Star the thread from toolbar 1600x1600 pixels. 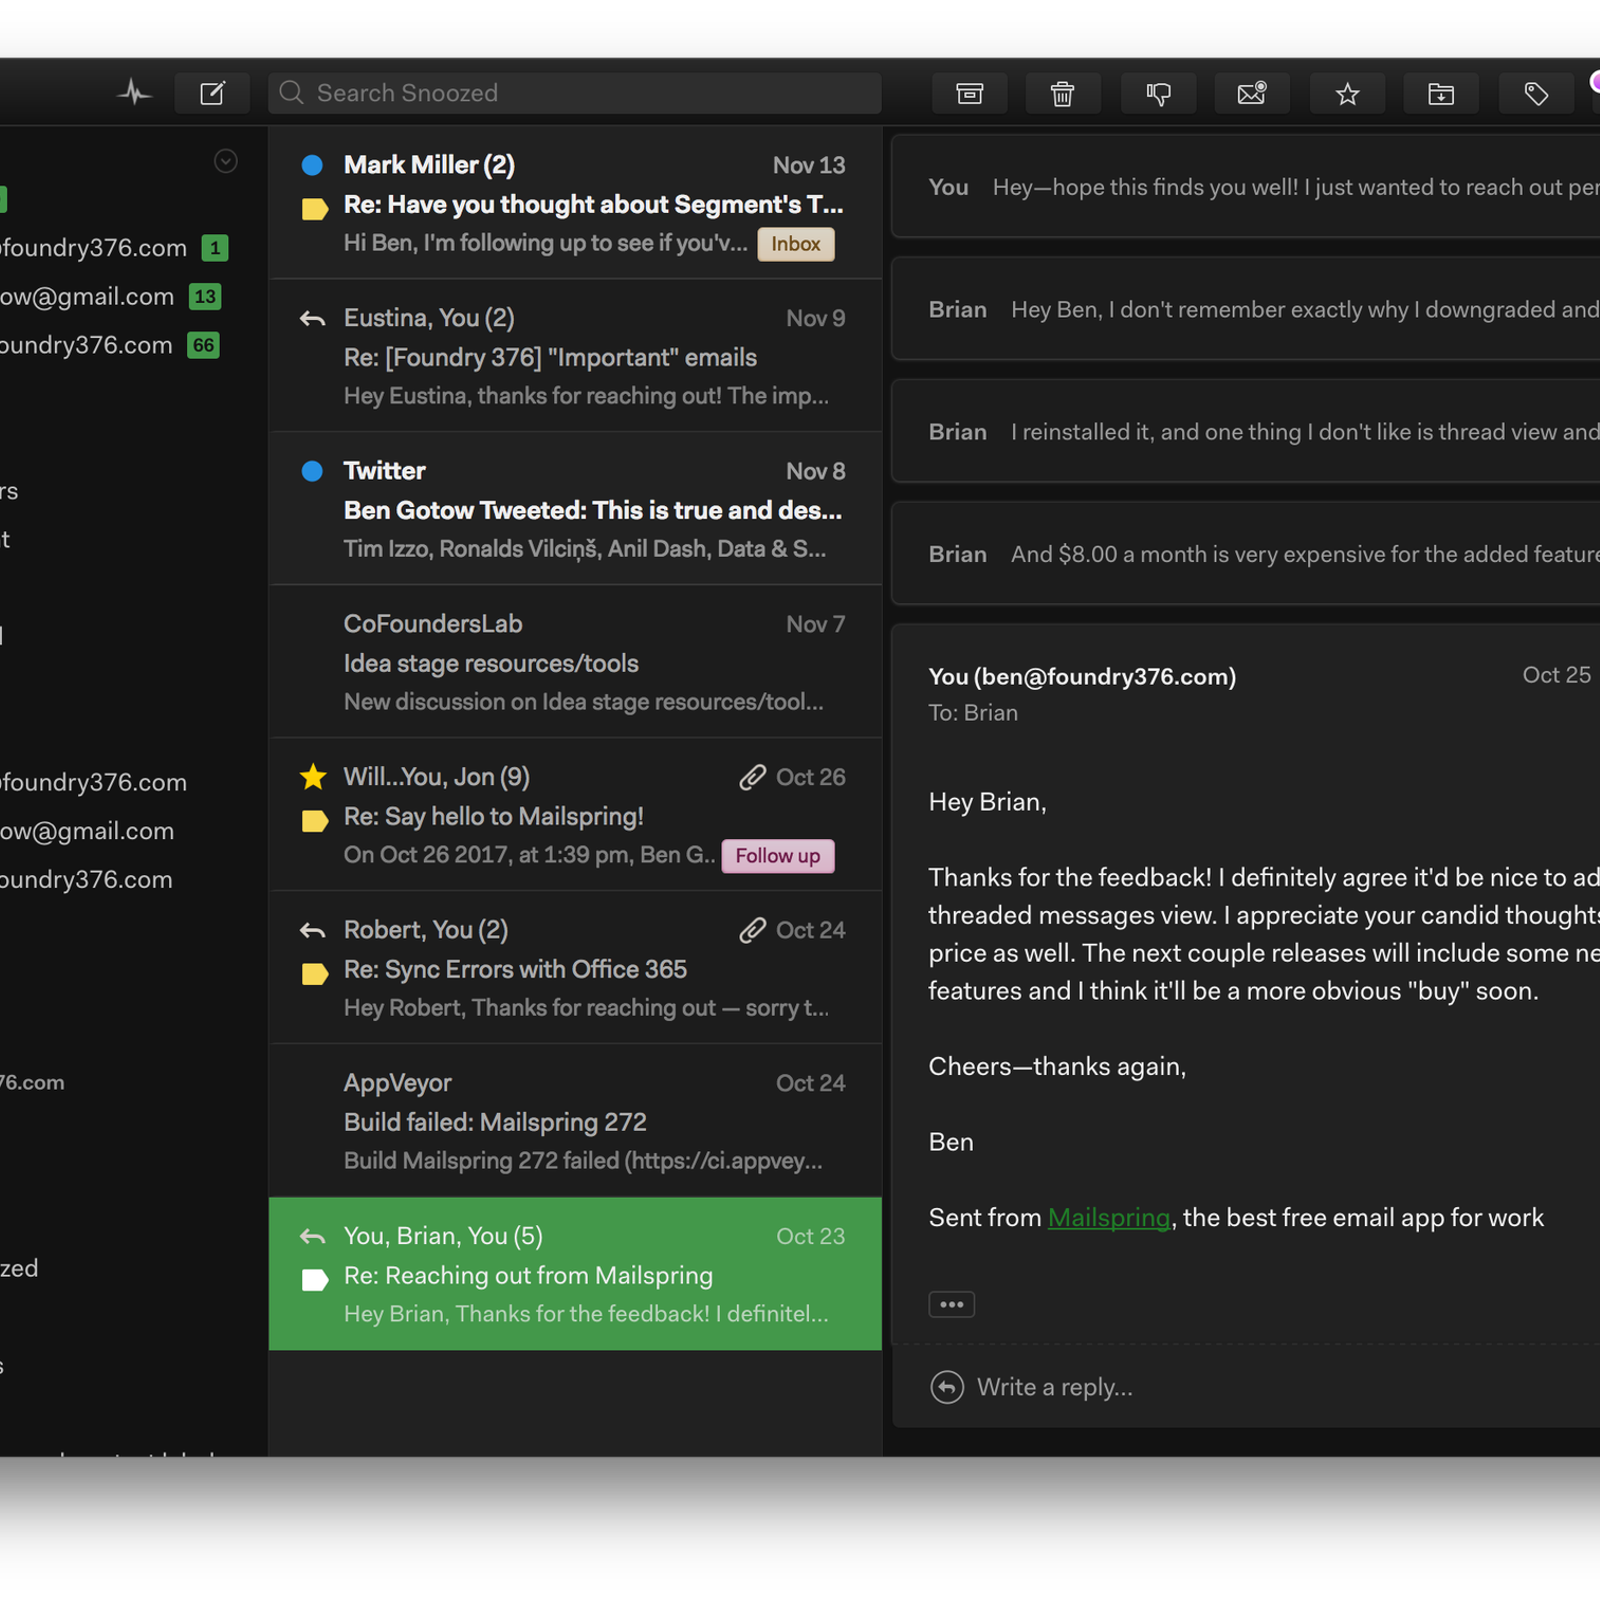tap(1347, 94)
